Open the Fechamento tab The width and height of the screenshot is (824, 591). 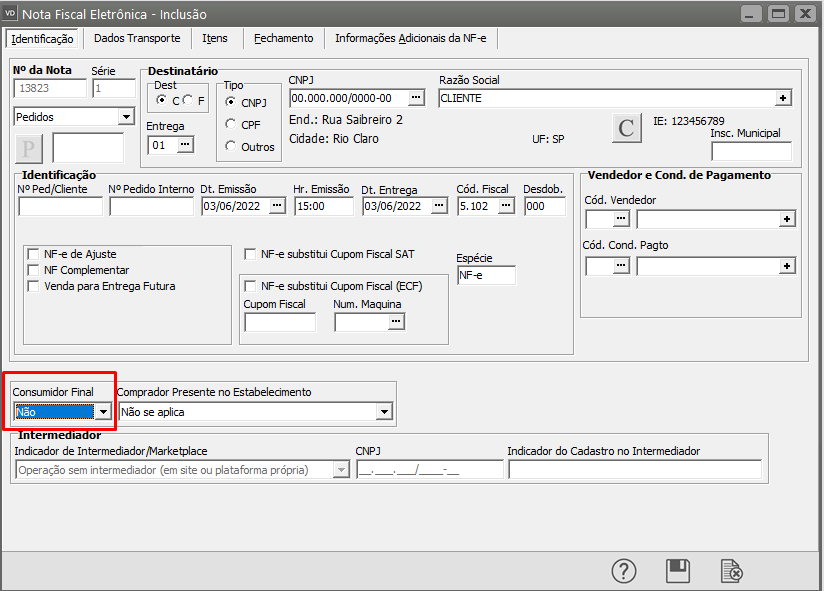coord(283,38)
